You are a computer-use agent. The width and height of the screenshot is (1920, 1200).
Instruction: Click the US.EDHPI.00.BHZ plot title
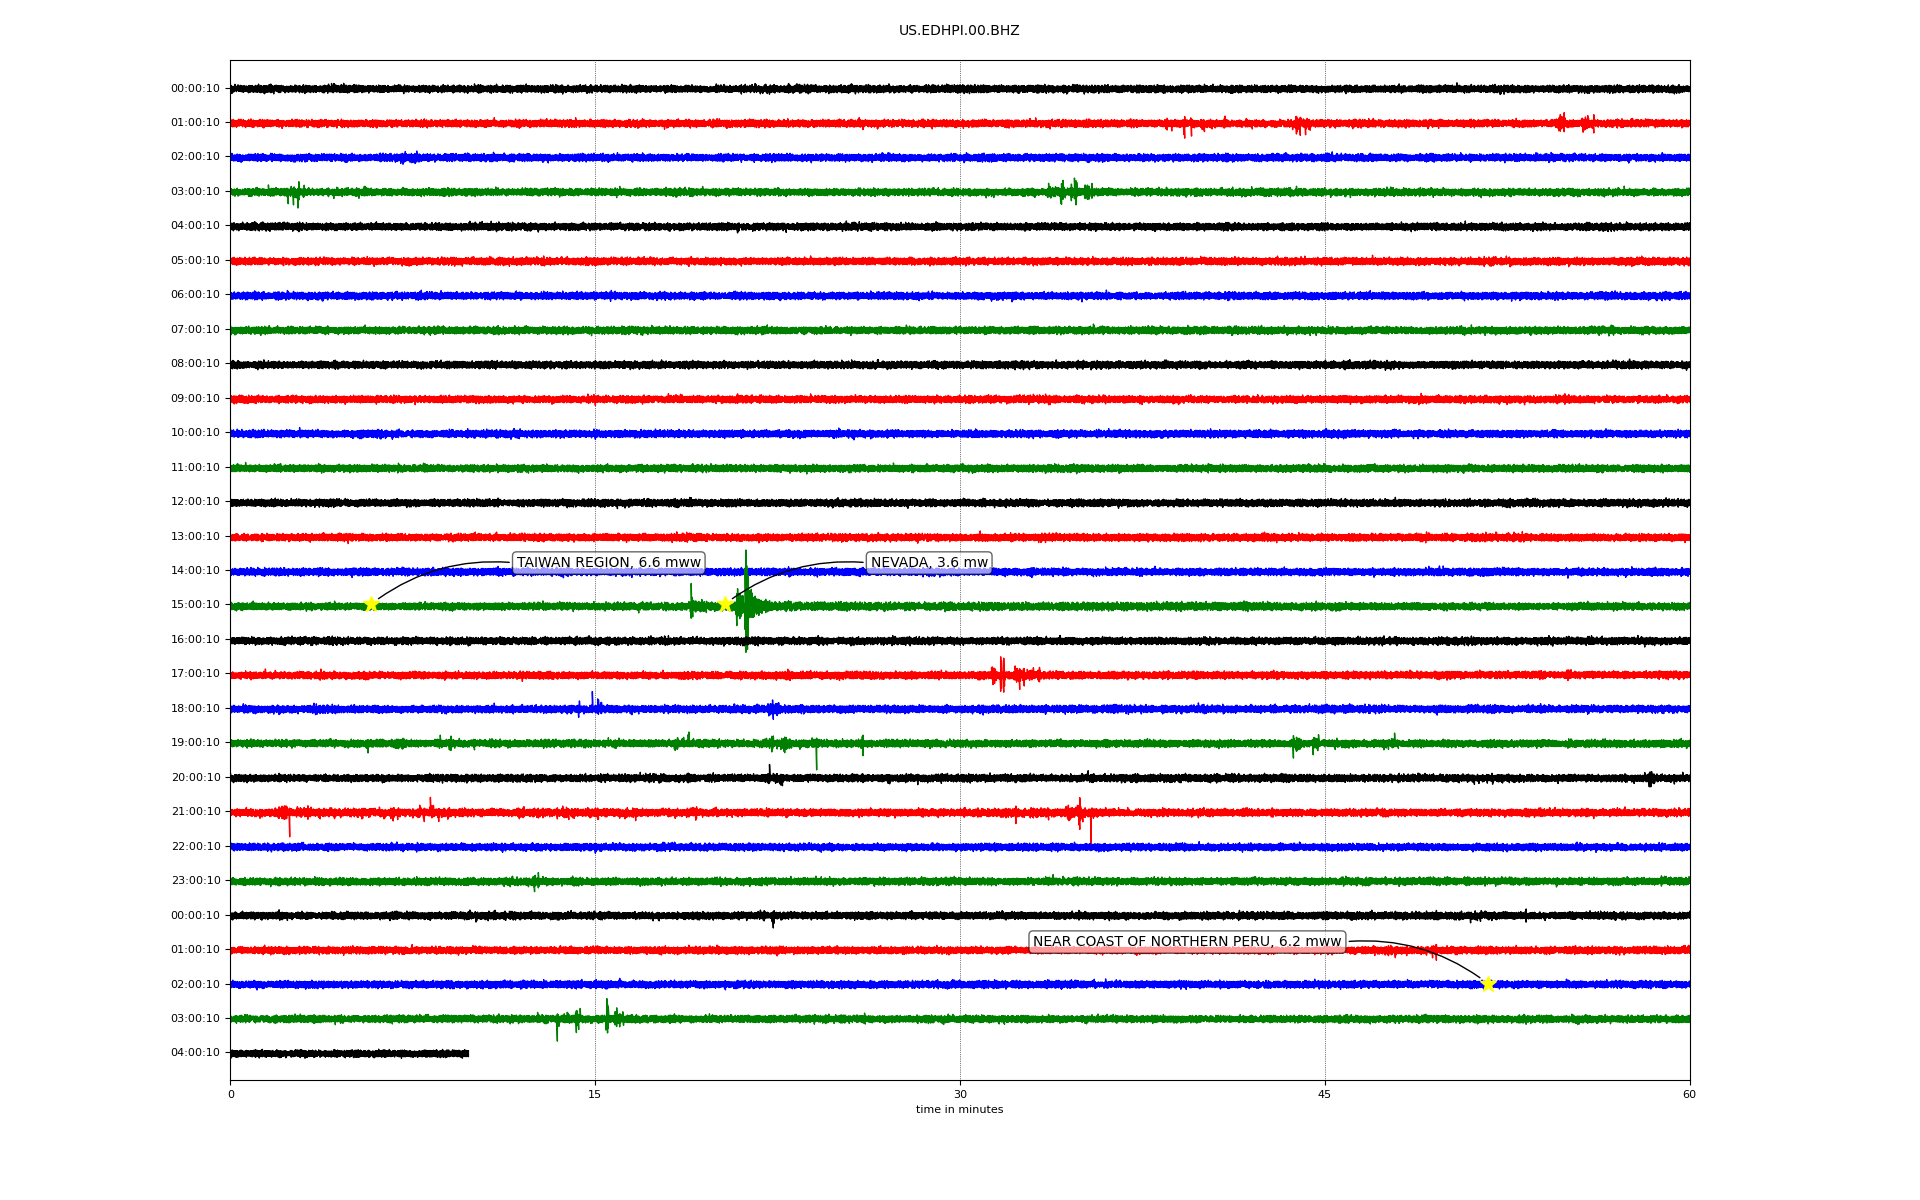pos(958,31)
